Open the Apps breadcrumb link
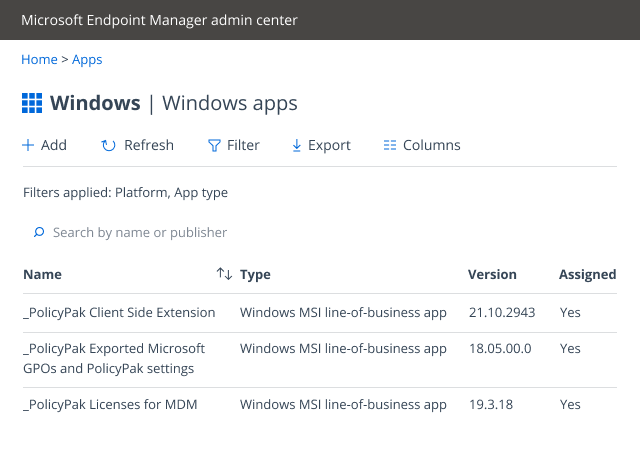 pos(87,60)
